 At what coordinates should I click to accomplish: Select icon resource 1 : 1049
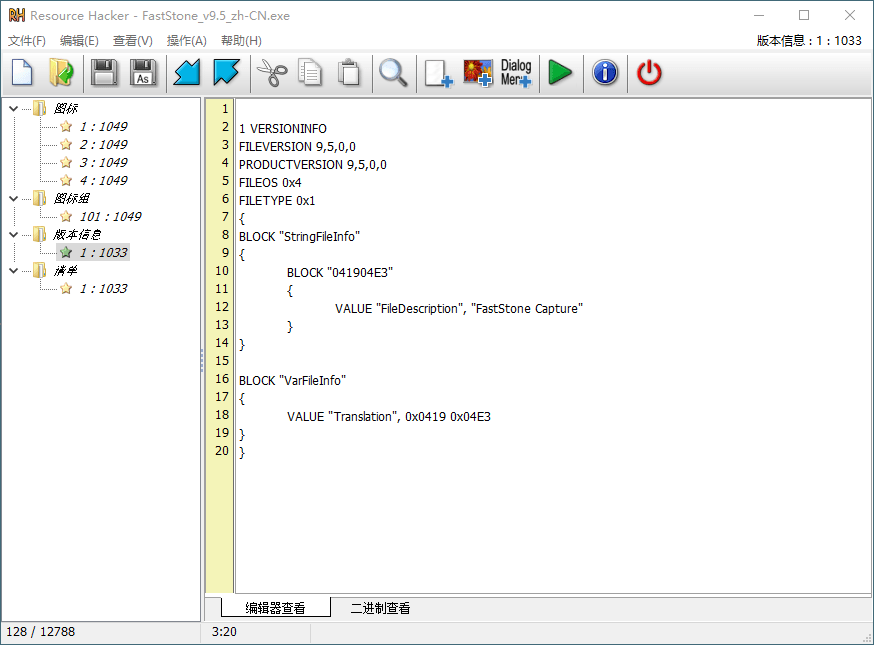(104, 127)
